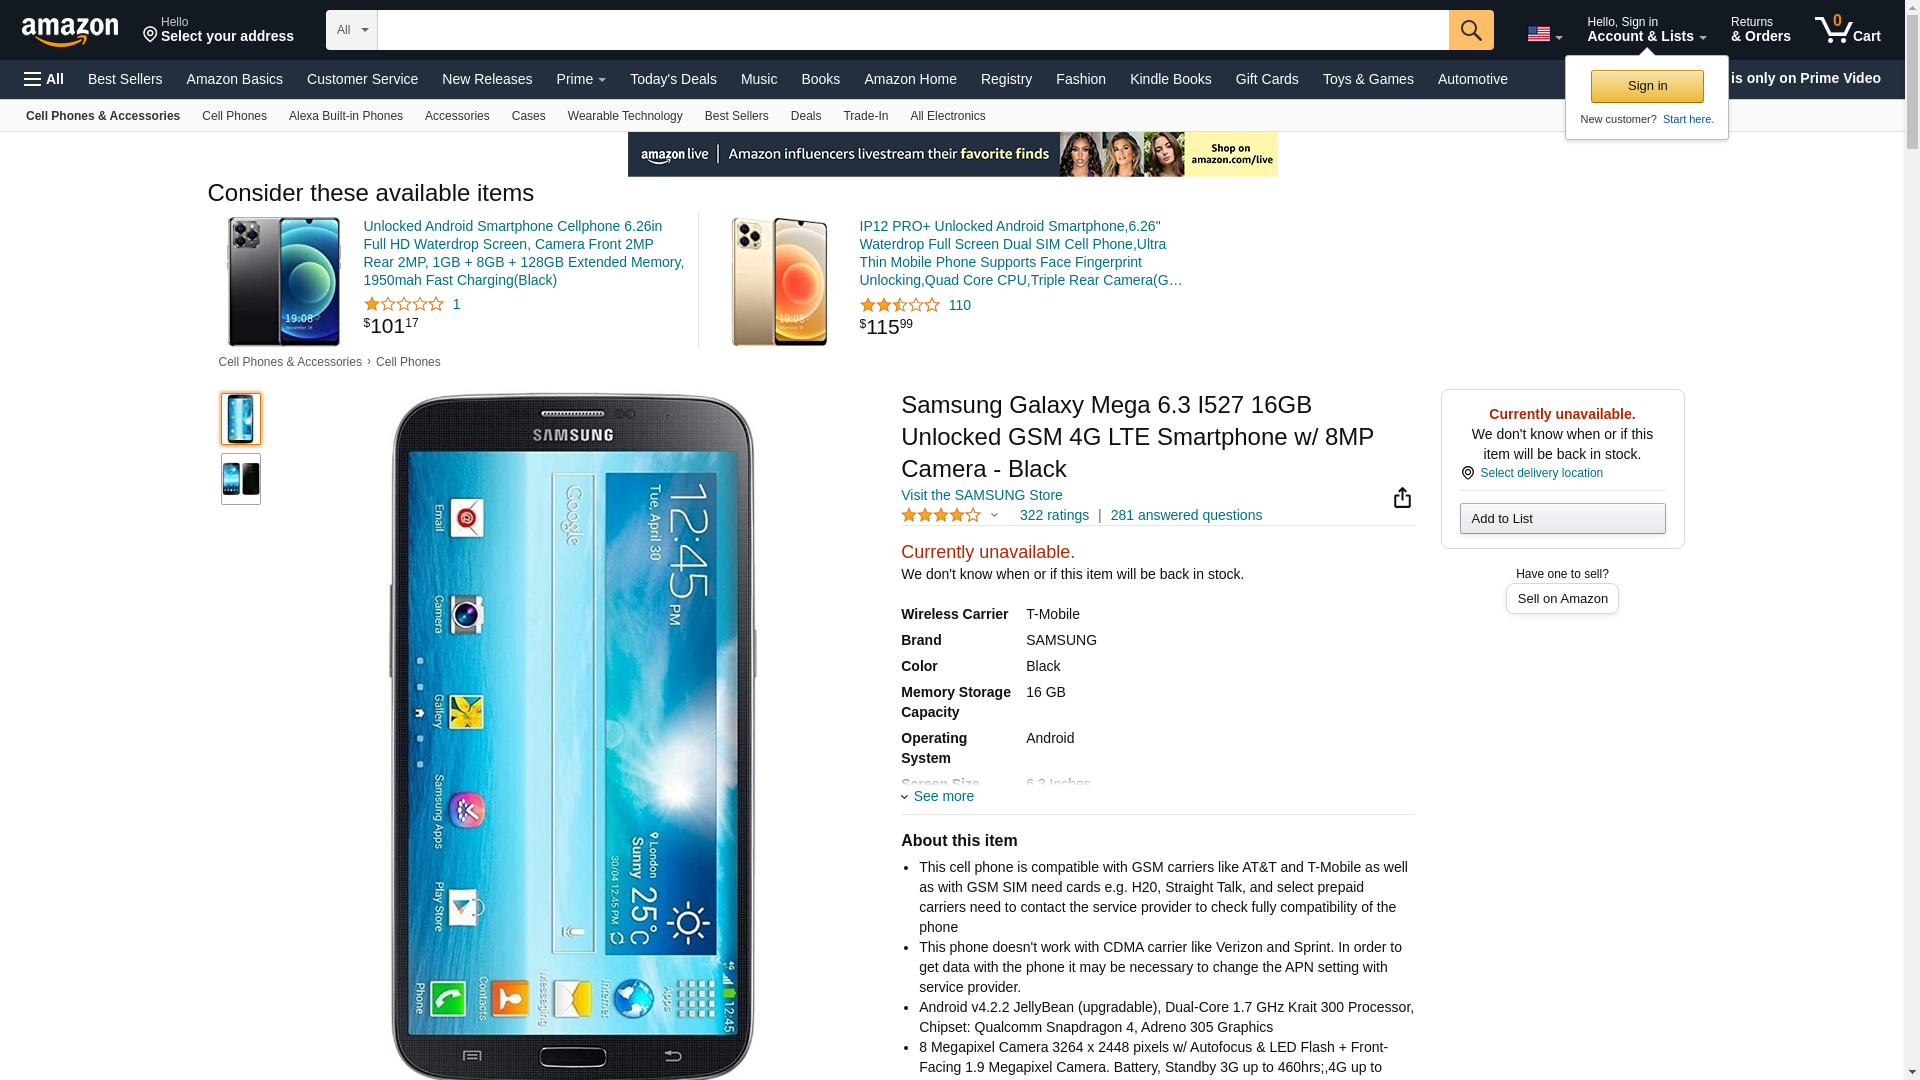The height and width of the screenshot is (1080, 1920).
Task: Click the yellow Sign in button
Action: (1647, 86)
